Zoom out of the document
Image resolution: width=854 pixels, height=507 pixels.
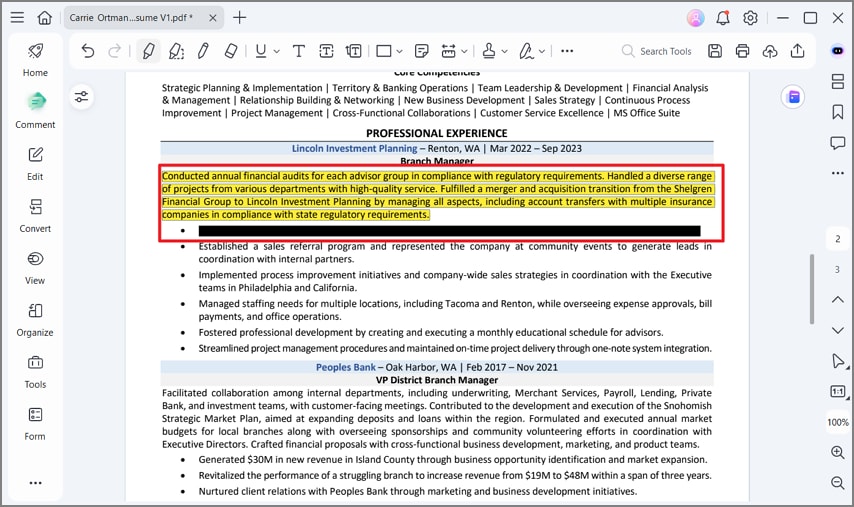[838, 482]
